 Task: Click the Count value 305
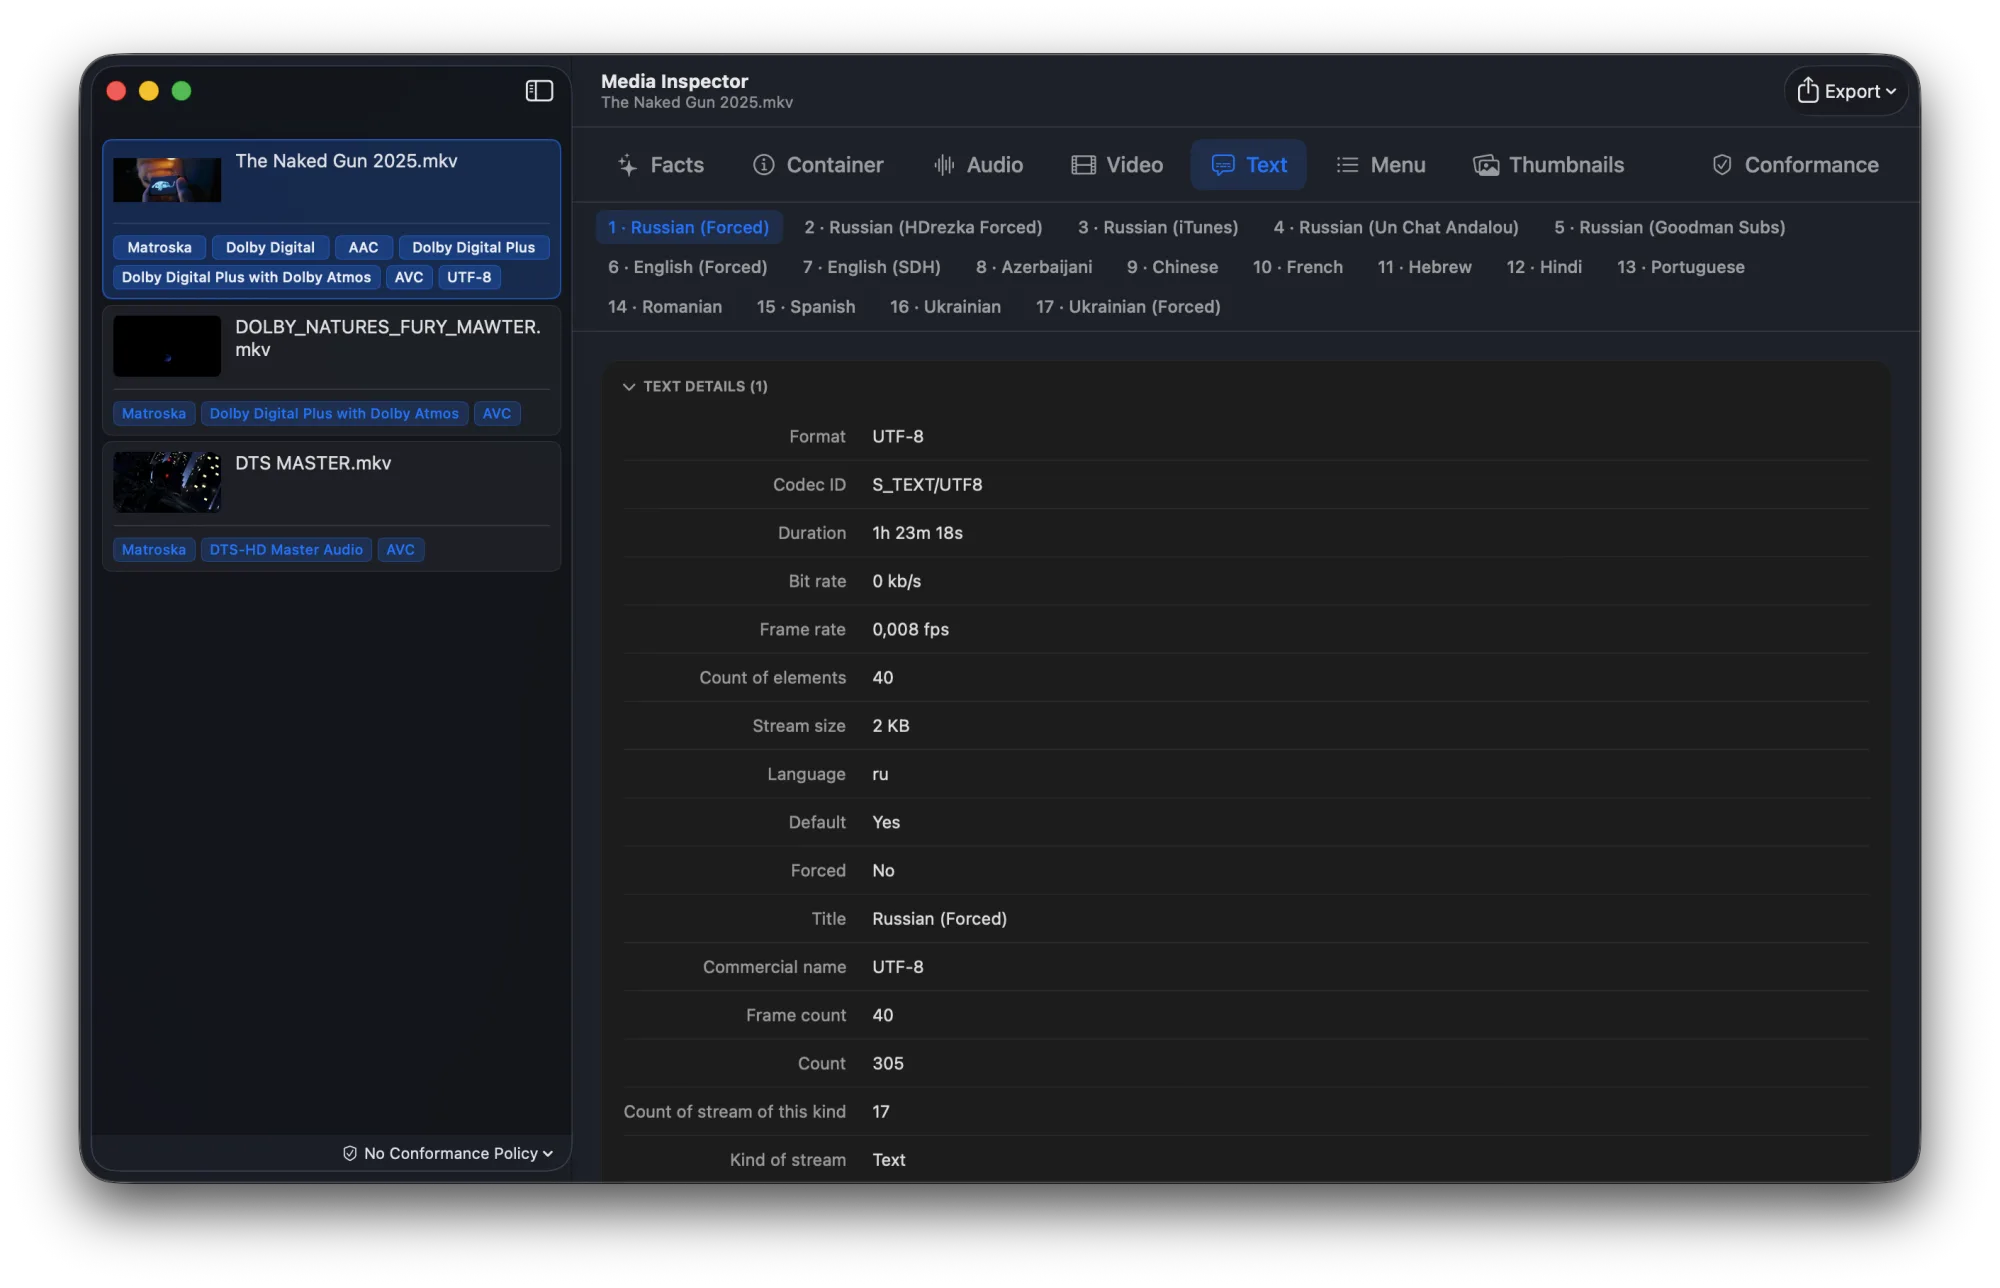tap(887, 1063)
